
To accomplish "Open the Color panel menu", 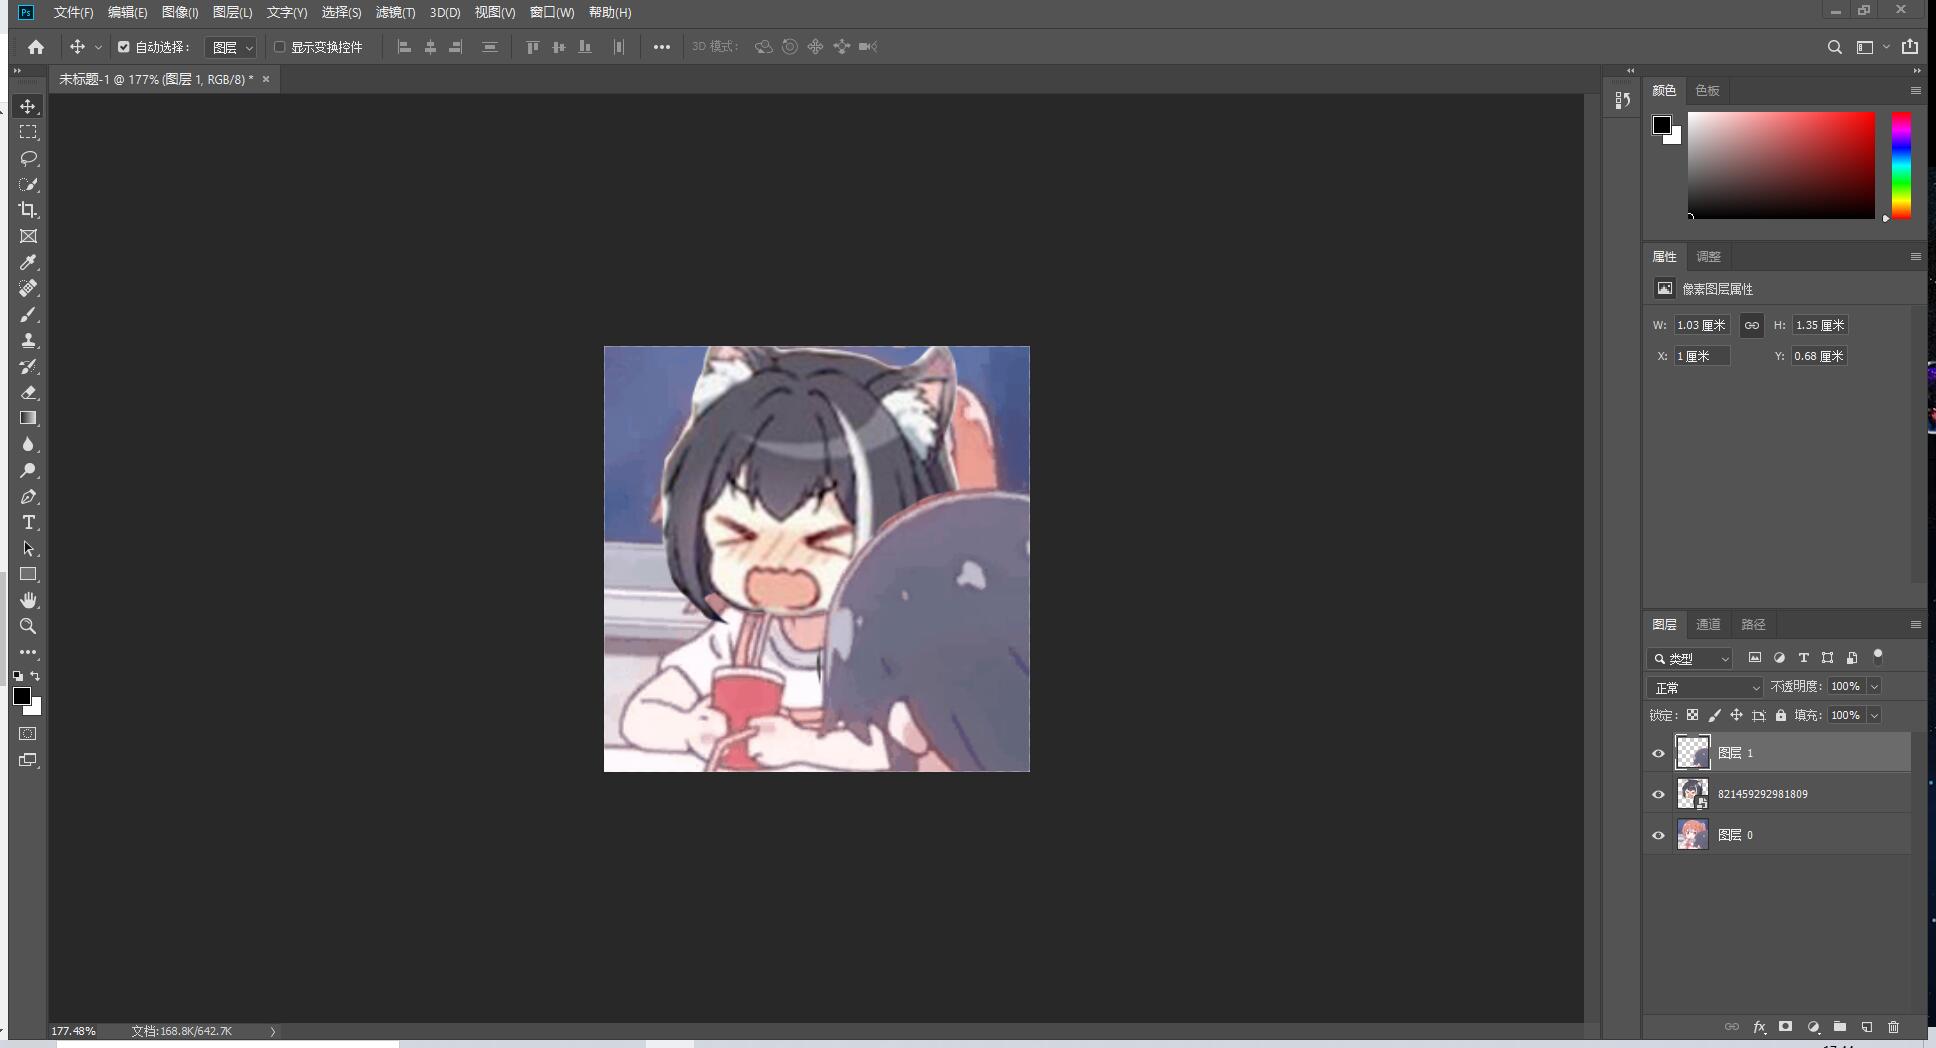I will click(1915, 90).
